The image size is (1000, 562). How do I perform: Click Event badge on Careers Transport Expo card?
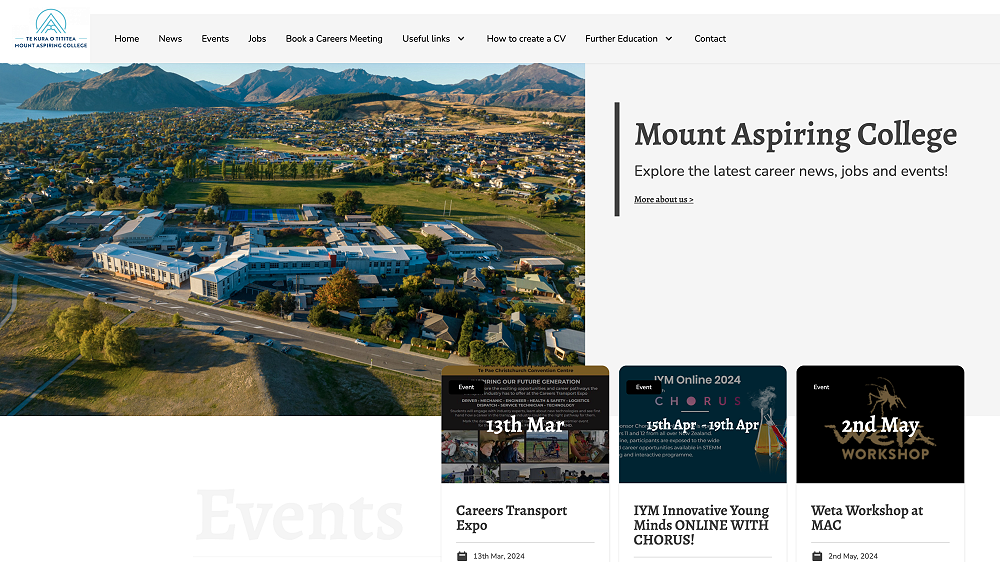[466, 387]
